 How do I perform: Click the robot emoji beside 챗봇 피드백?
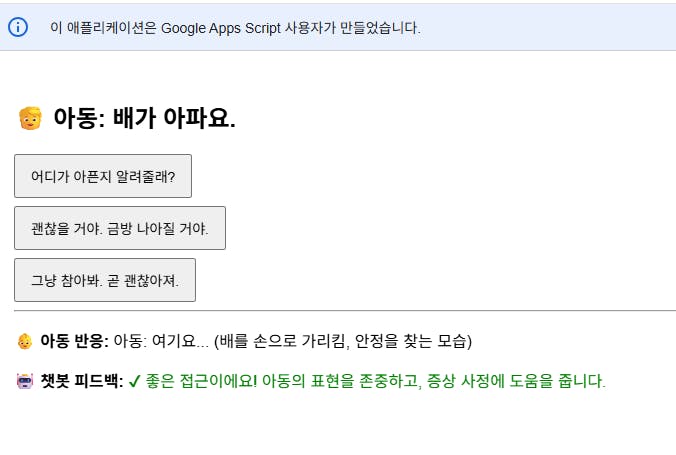click(25, 381)
